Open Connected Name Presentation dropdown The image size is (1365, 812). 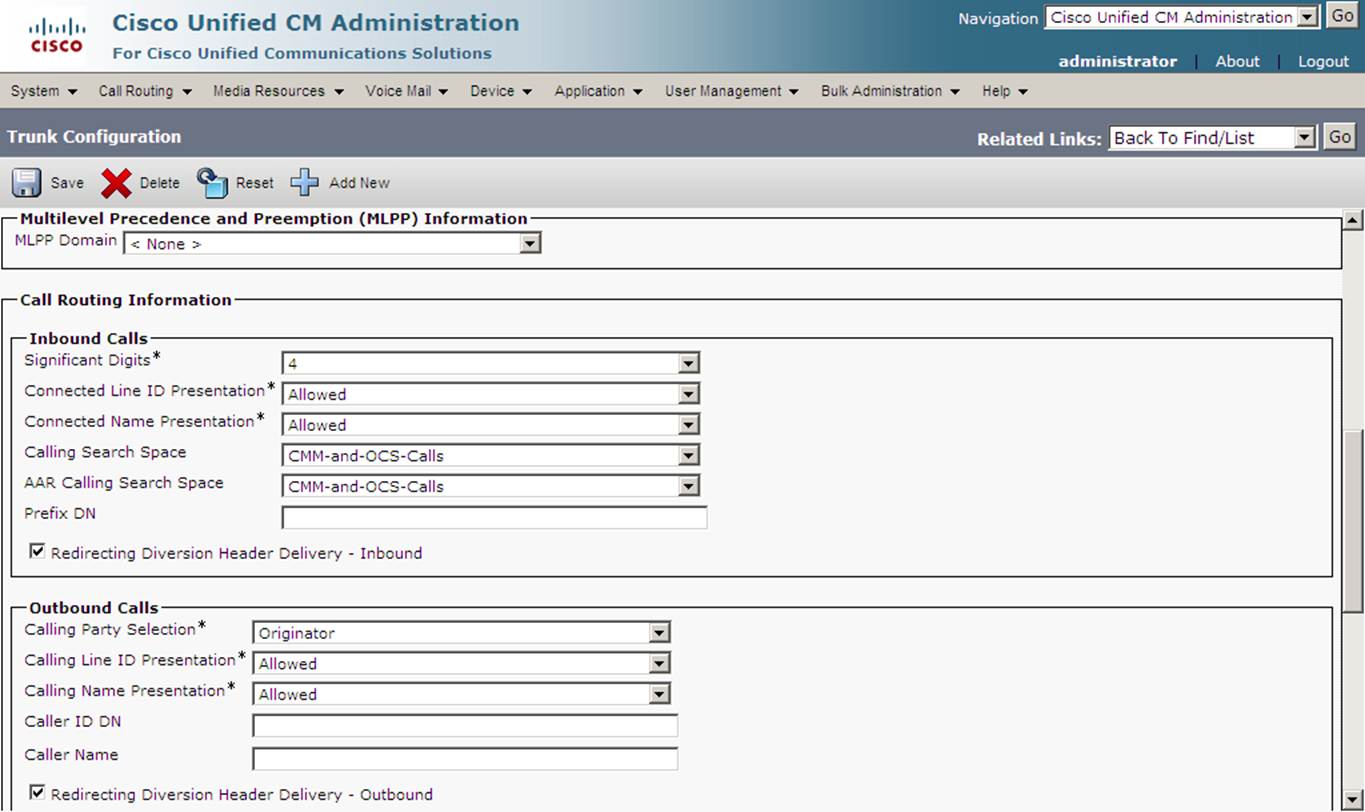pyautogui.click(x=491, y=425)
